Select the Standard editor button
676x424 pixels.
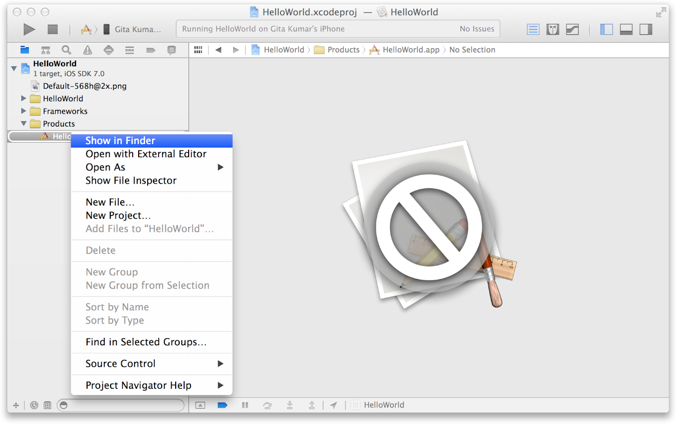click(x=533, y=29)
